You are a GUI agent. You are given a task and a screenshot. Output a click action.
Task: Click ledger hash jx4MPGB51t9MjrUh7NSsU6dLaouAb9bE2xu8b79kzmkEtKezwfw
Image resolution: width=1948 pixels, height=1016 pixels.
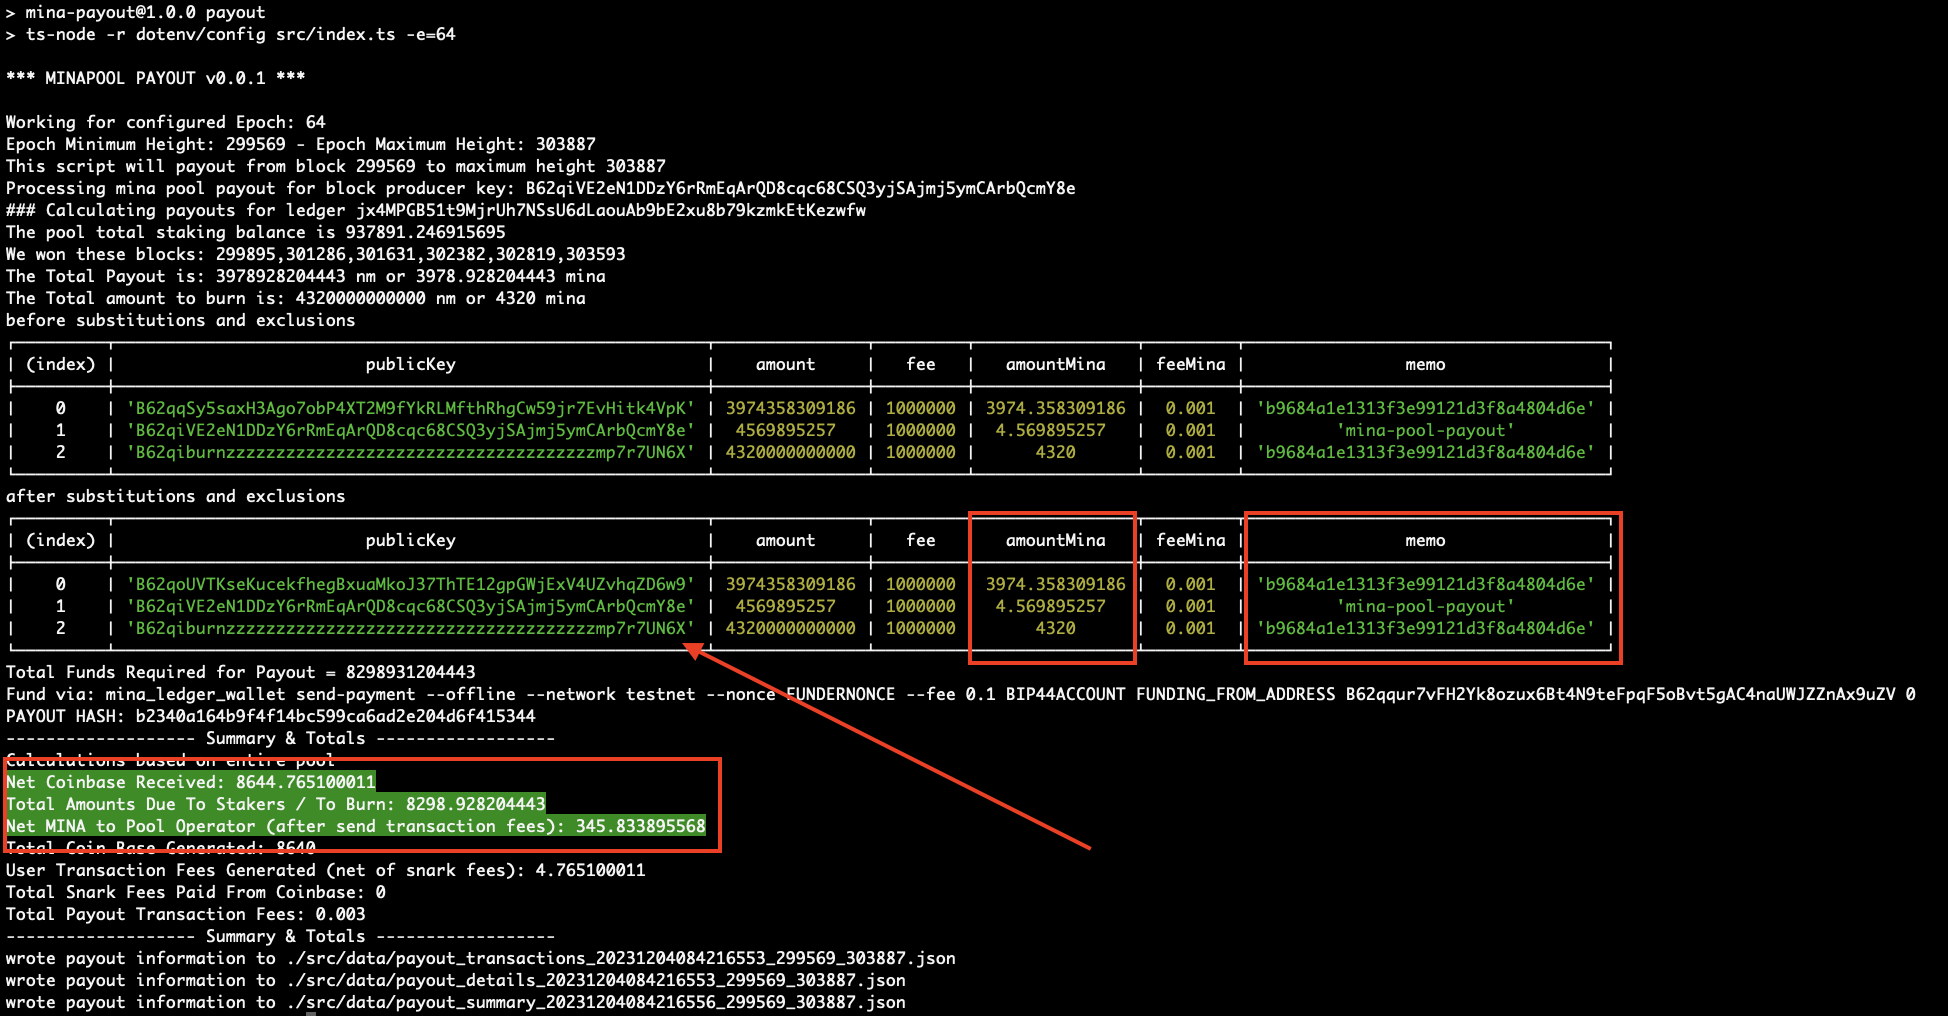[611, 210]
